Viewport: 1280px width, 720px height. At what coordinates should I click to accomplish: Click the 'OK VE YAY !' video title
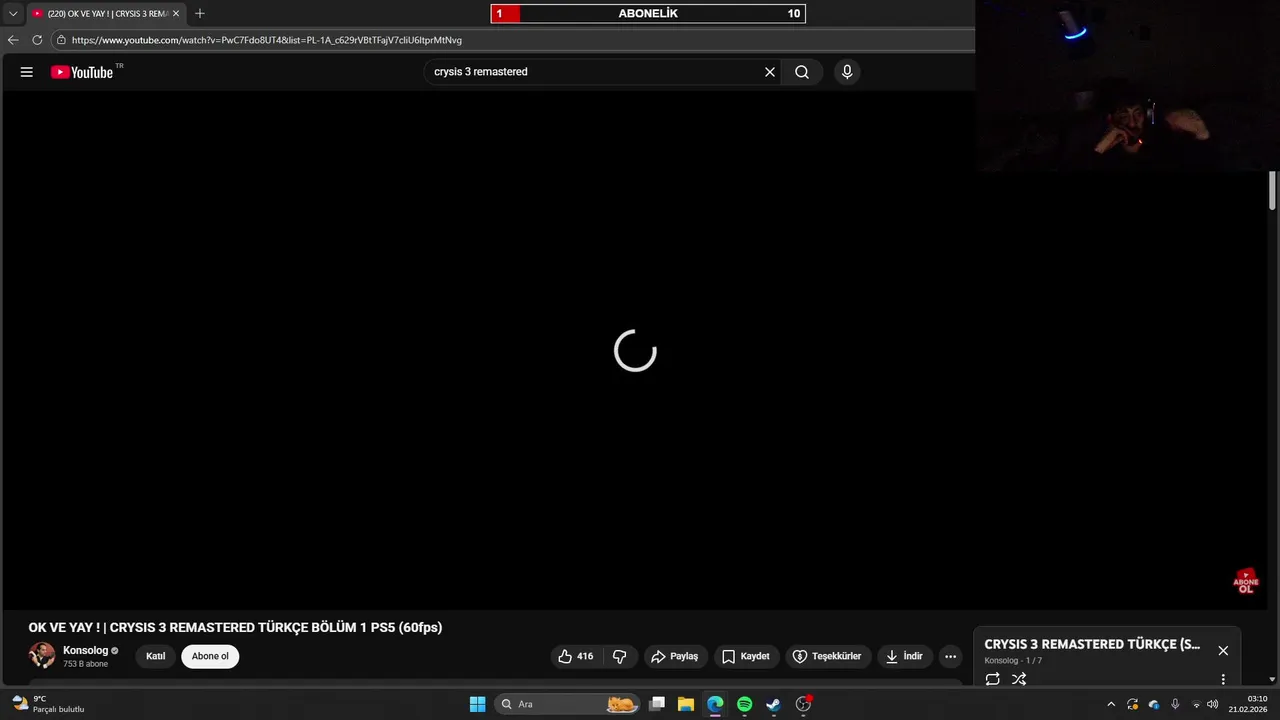235,627
